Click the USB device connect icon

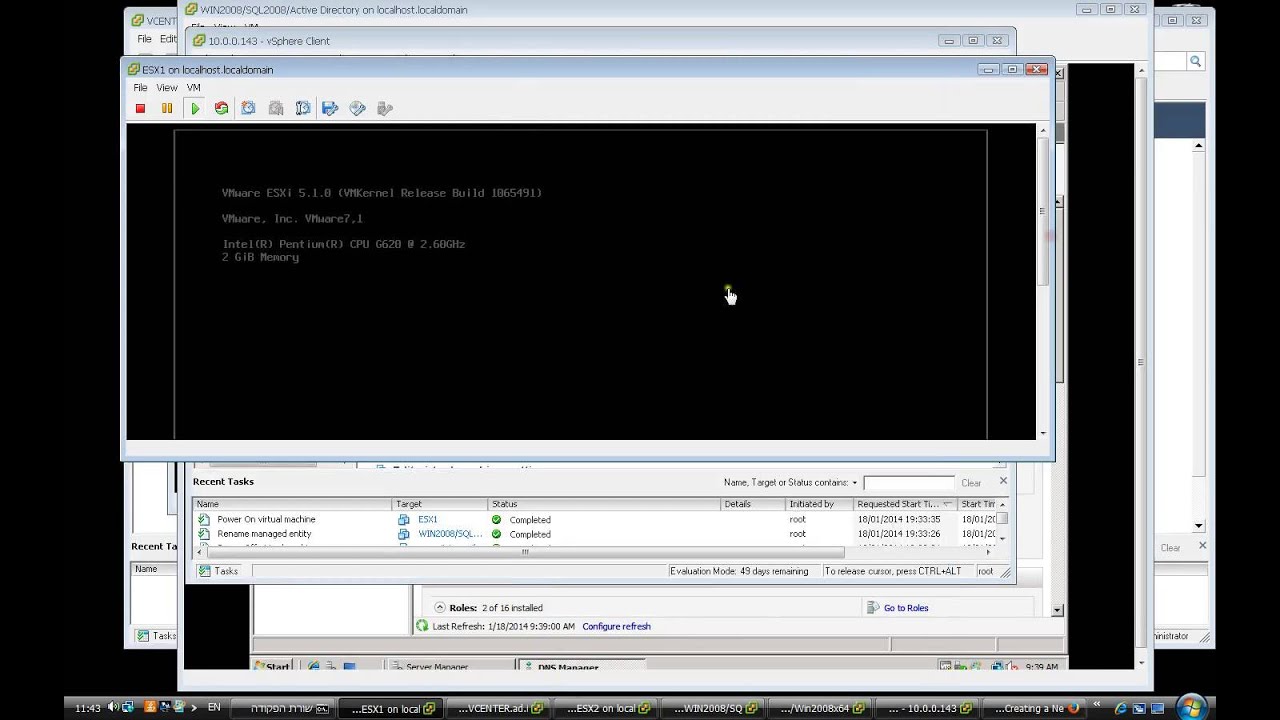point(384,108)
